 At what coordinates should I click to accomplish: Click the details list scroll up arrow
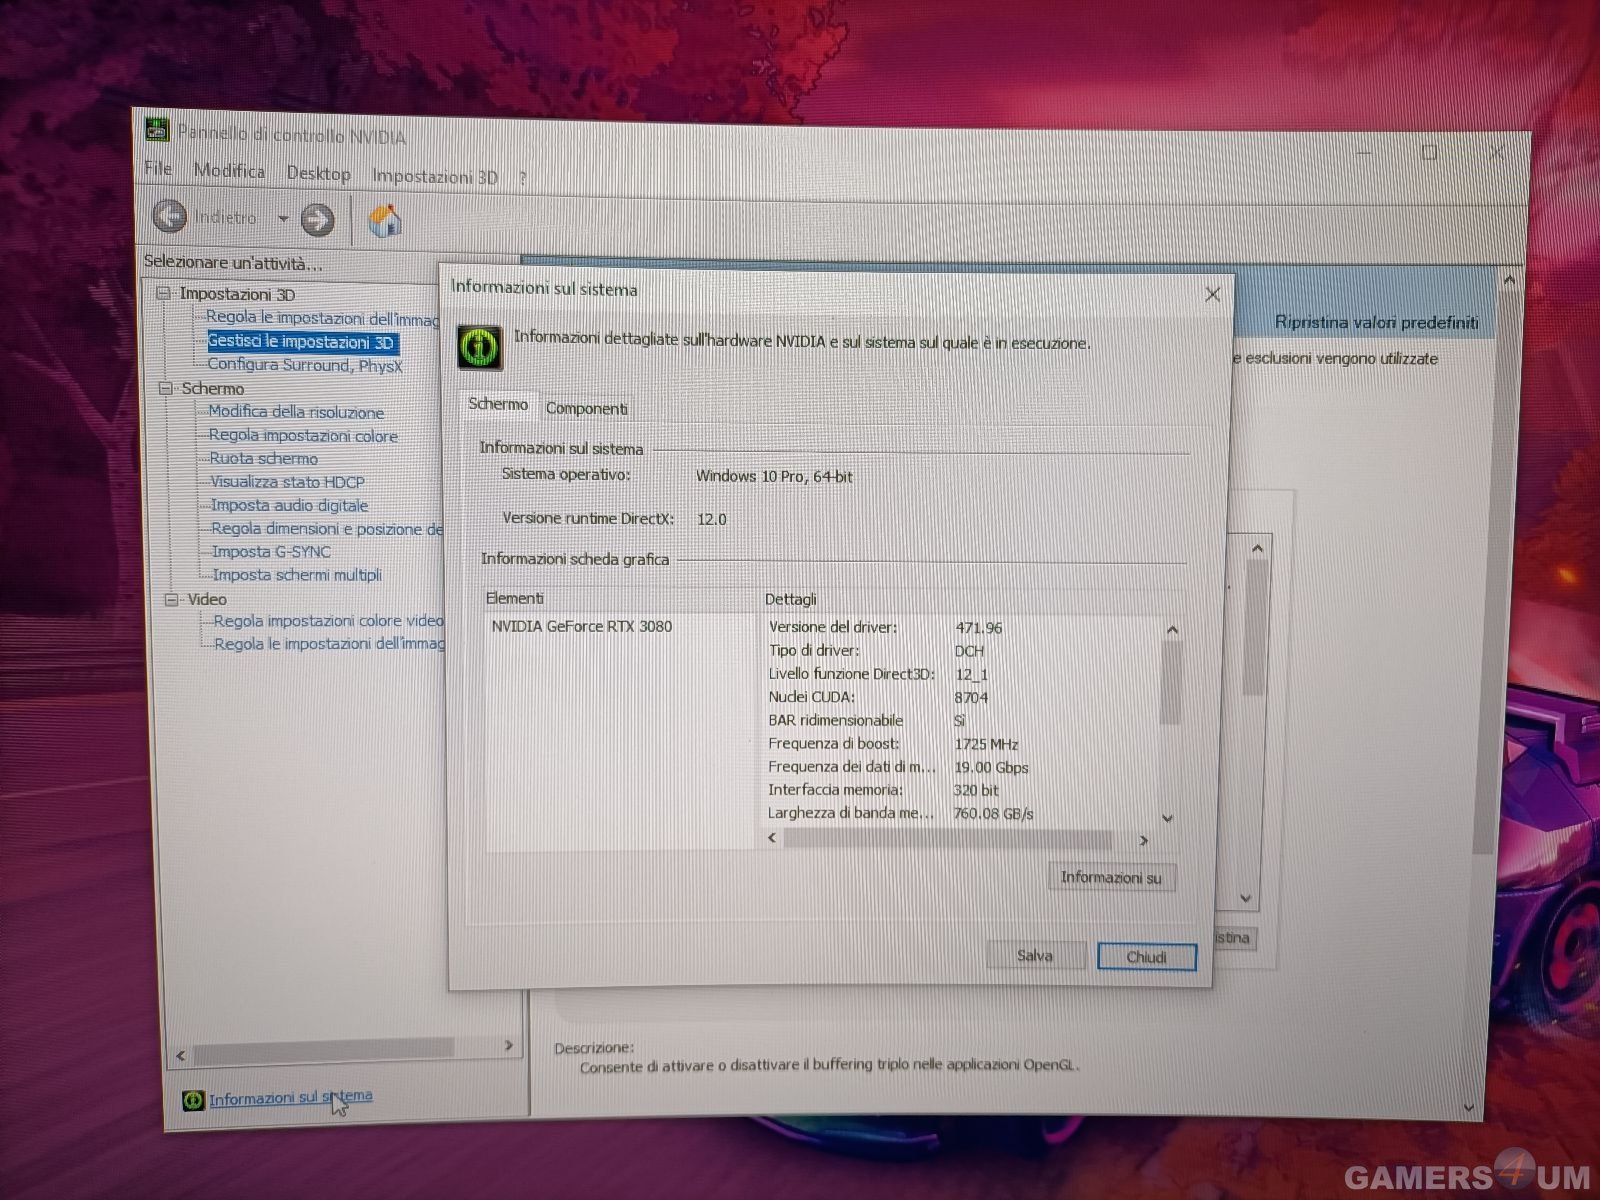(x=1172, y=629)
